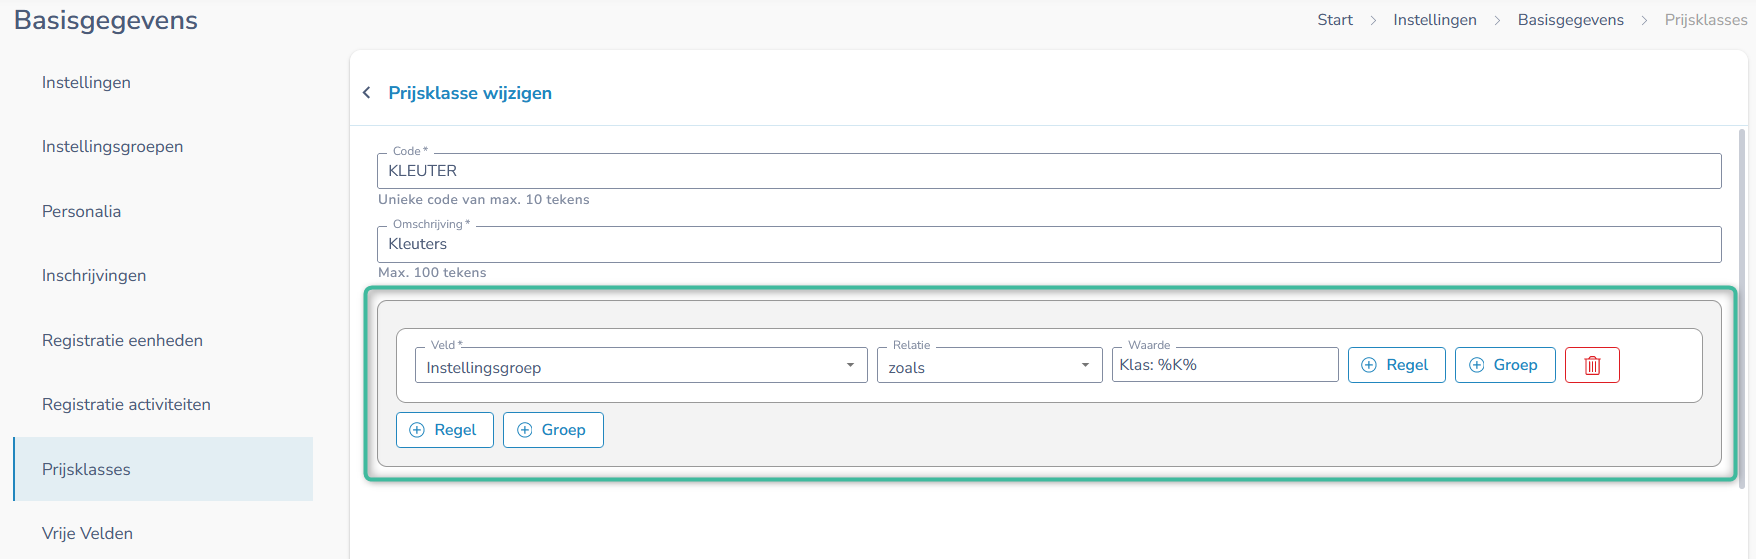1756x559 pixels.
Task: Click the bottom Regel button
Action: (x=444, y=430)
